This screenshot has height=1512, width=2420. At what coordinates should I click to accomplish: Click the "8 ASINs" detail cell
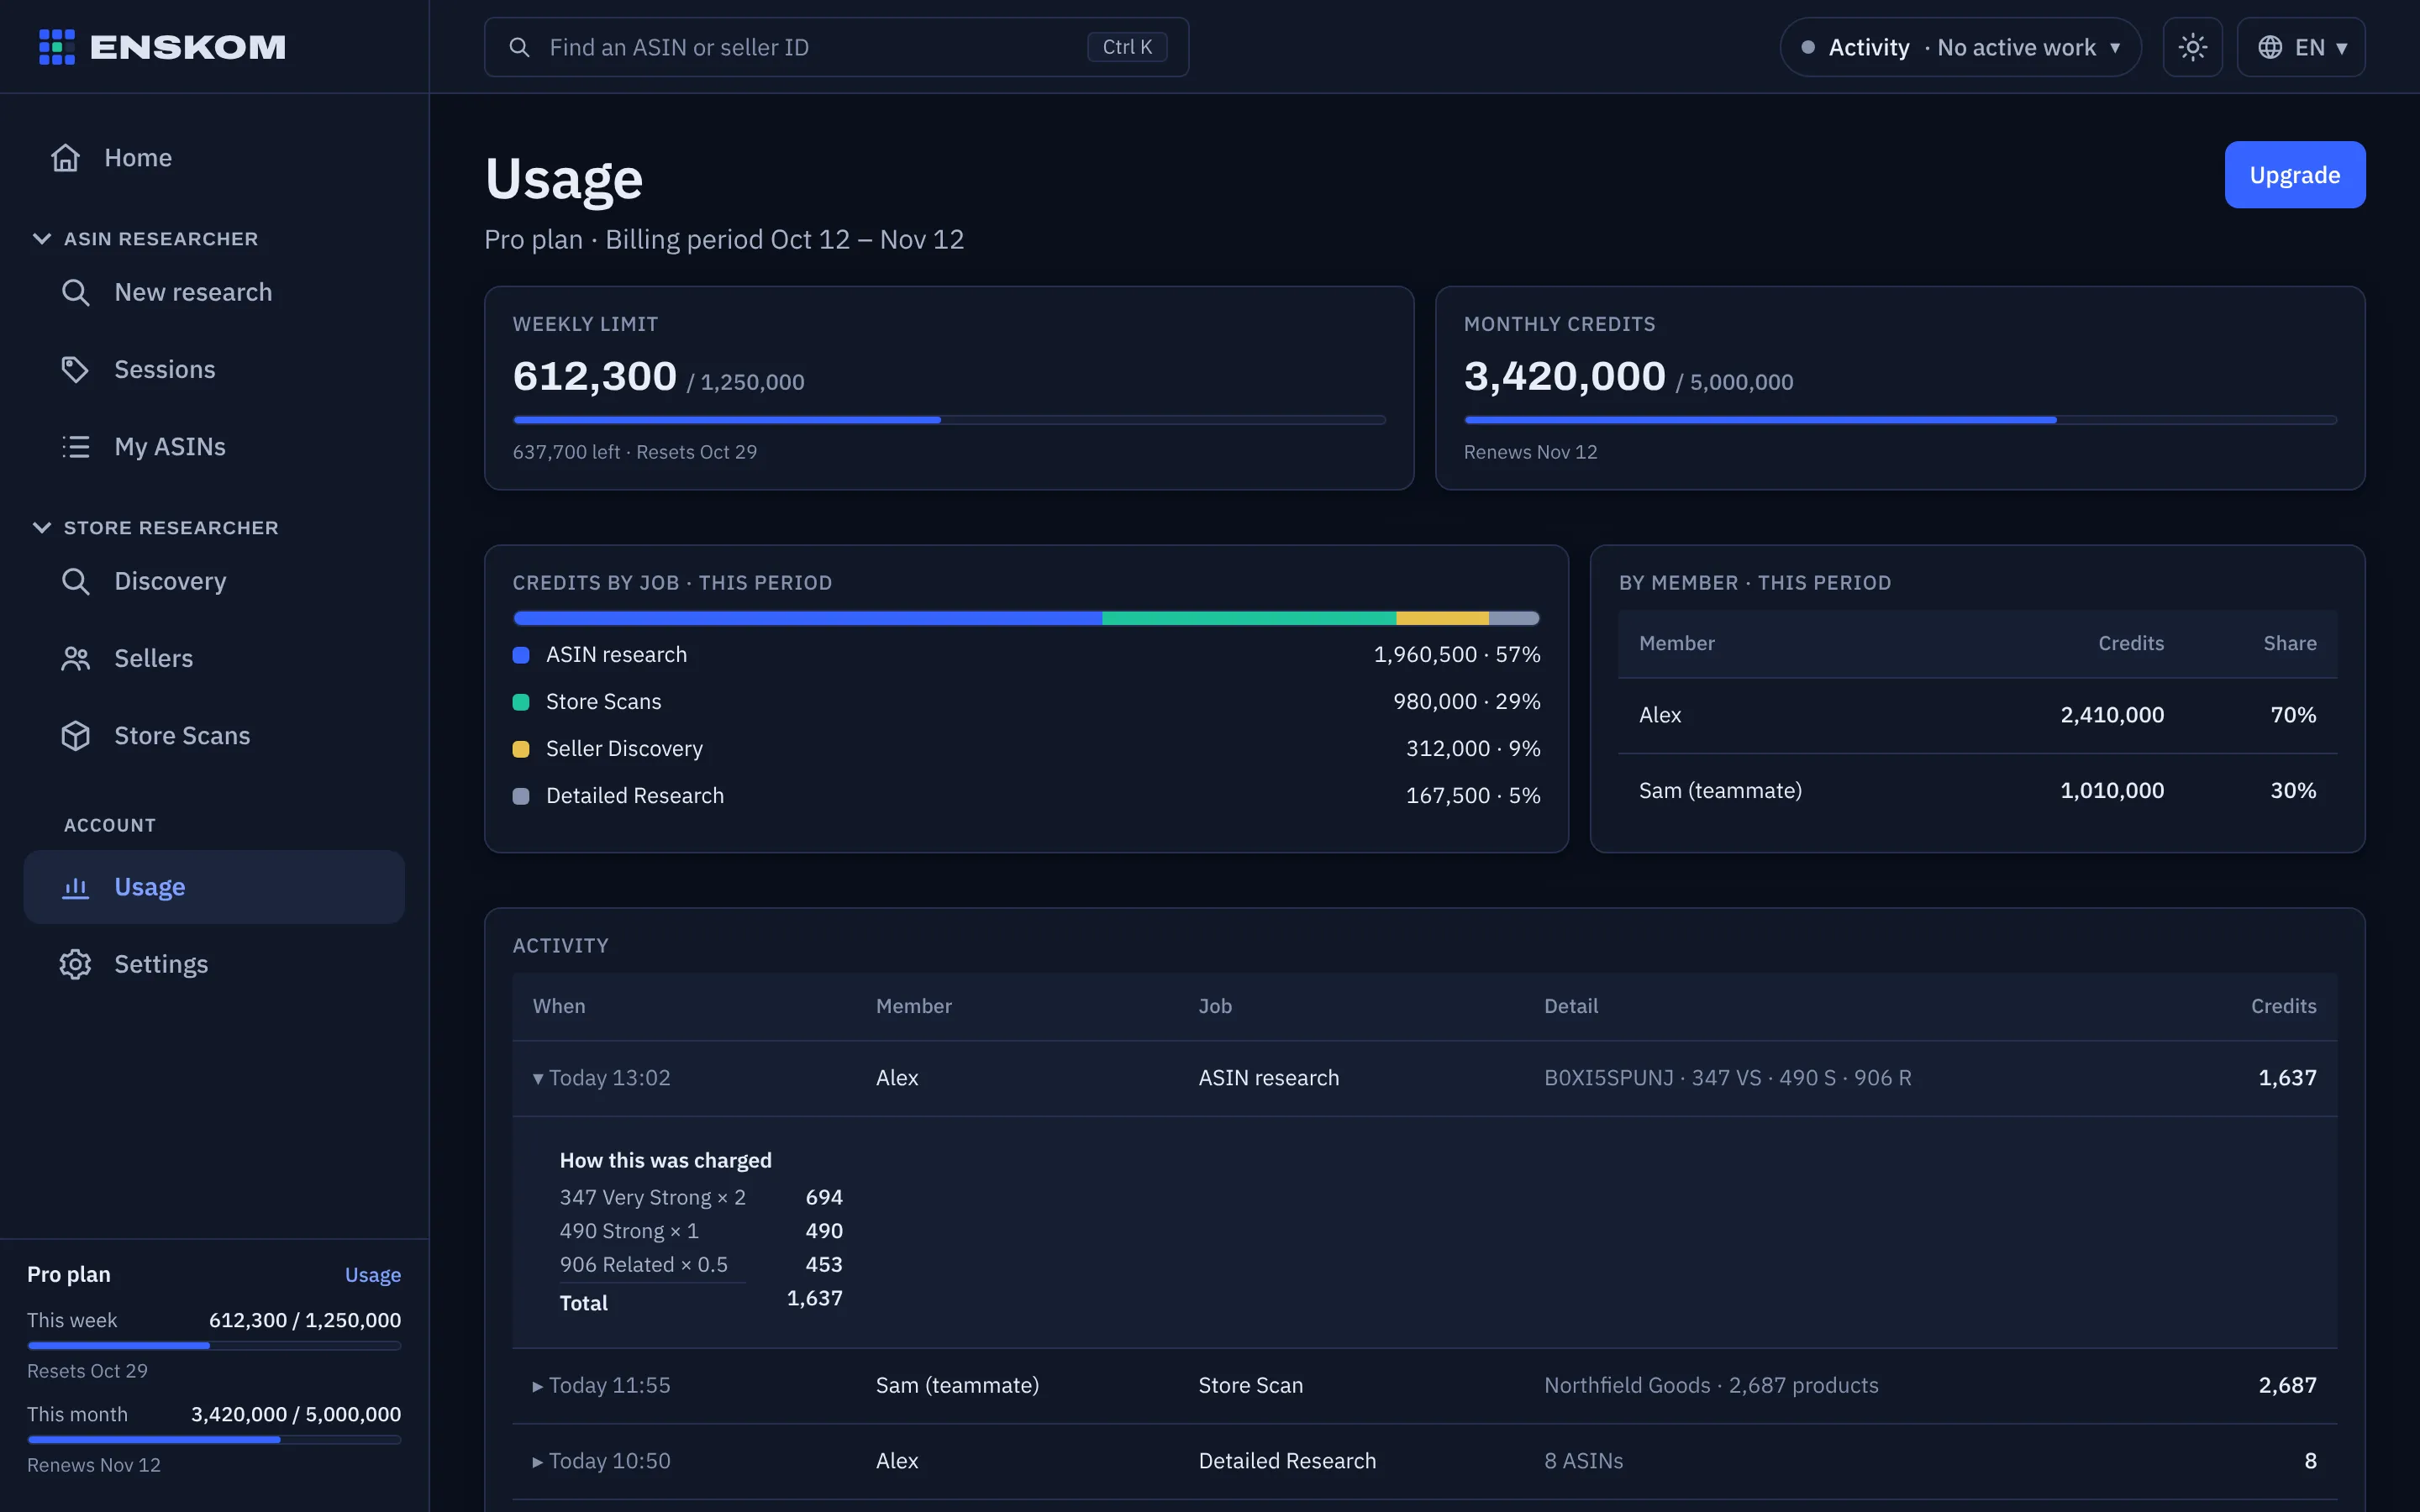(1583, 1462)
